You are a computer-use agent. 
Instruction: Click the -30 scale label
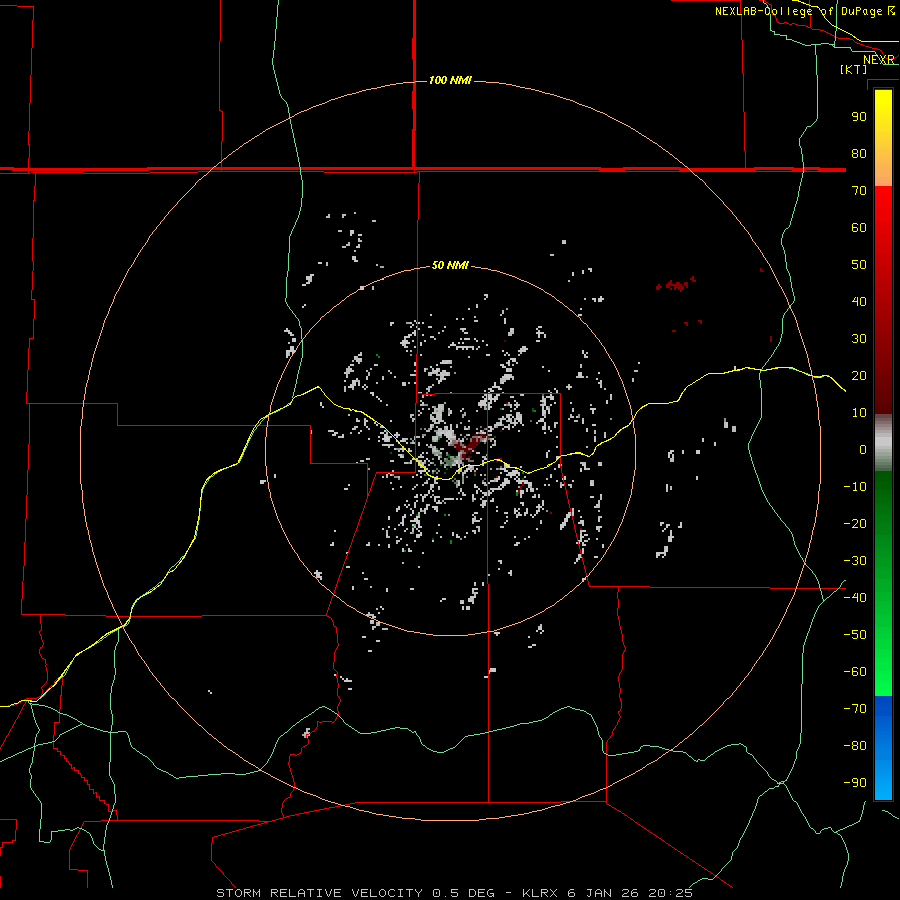coord(855,561)
